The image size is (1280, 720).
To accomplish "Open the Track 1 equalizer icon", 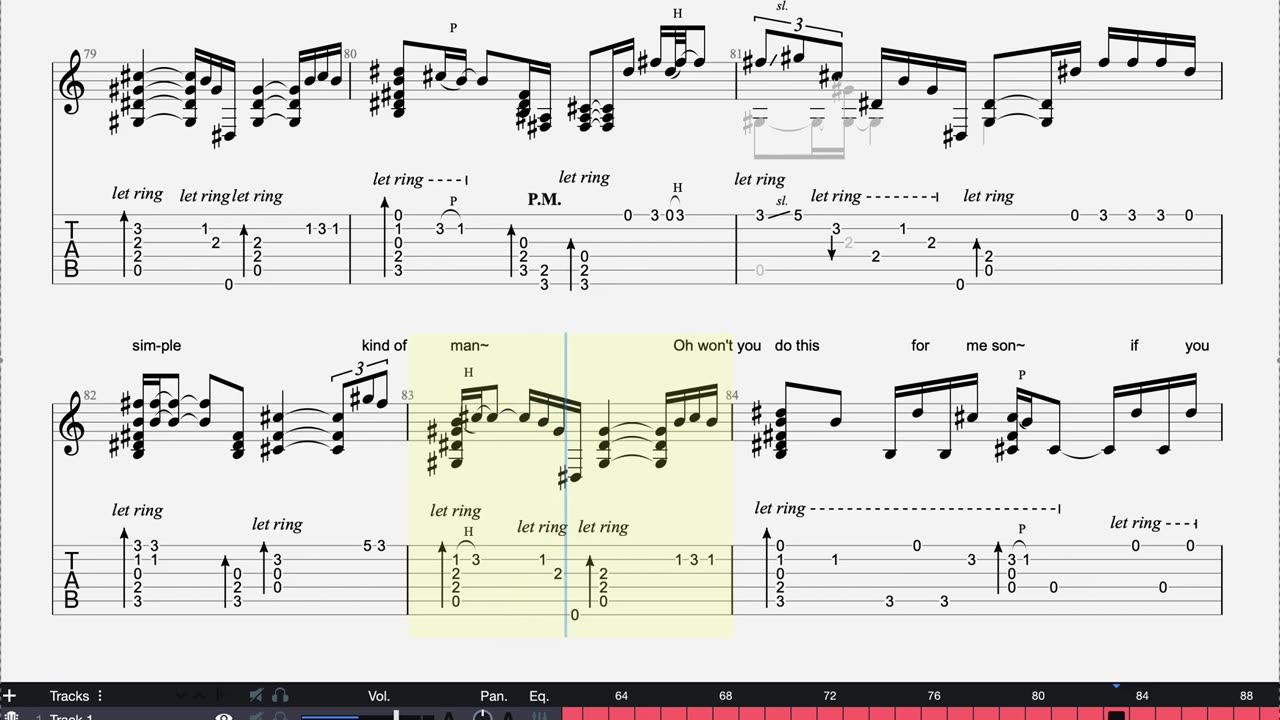I will pos(539,716).
